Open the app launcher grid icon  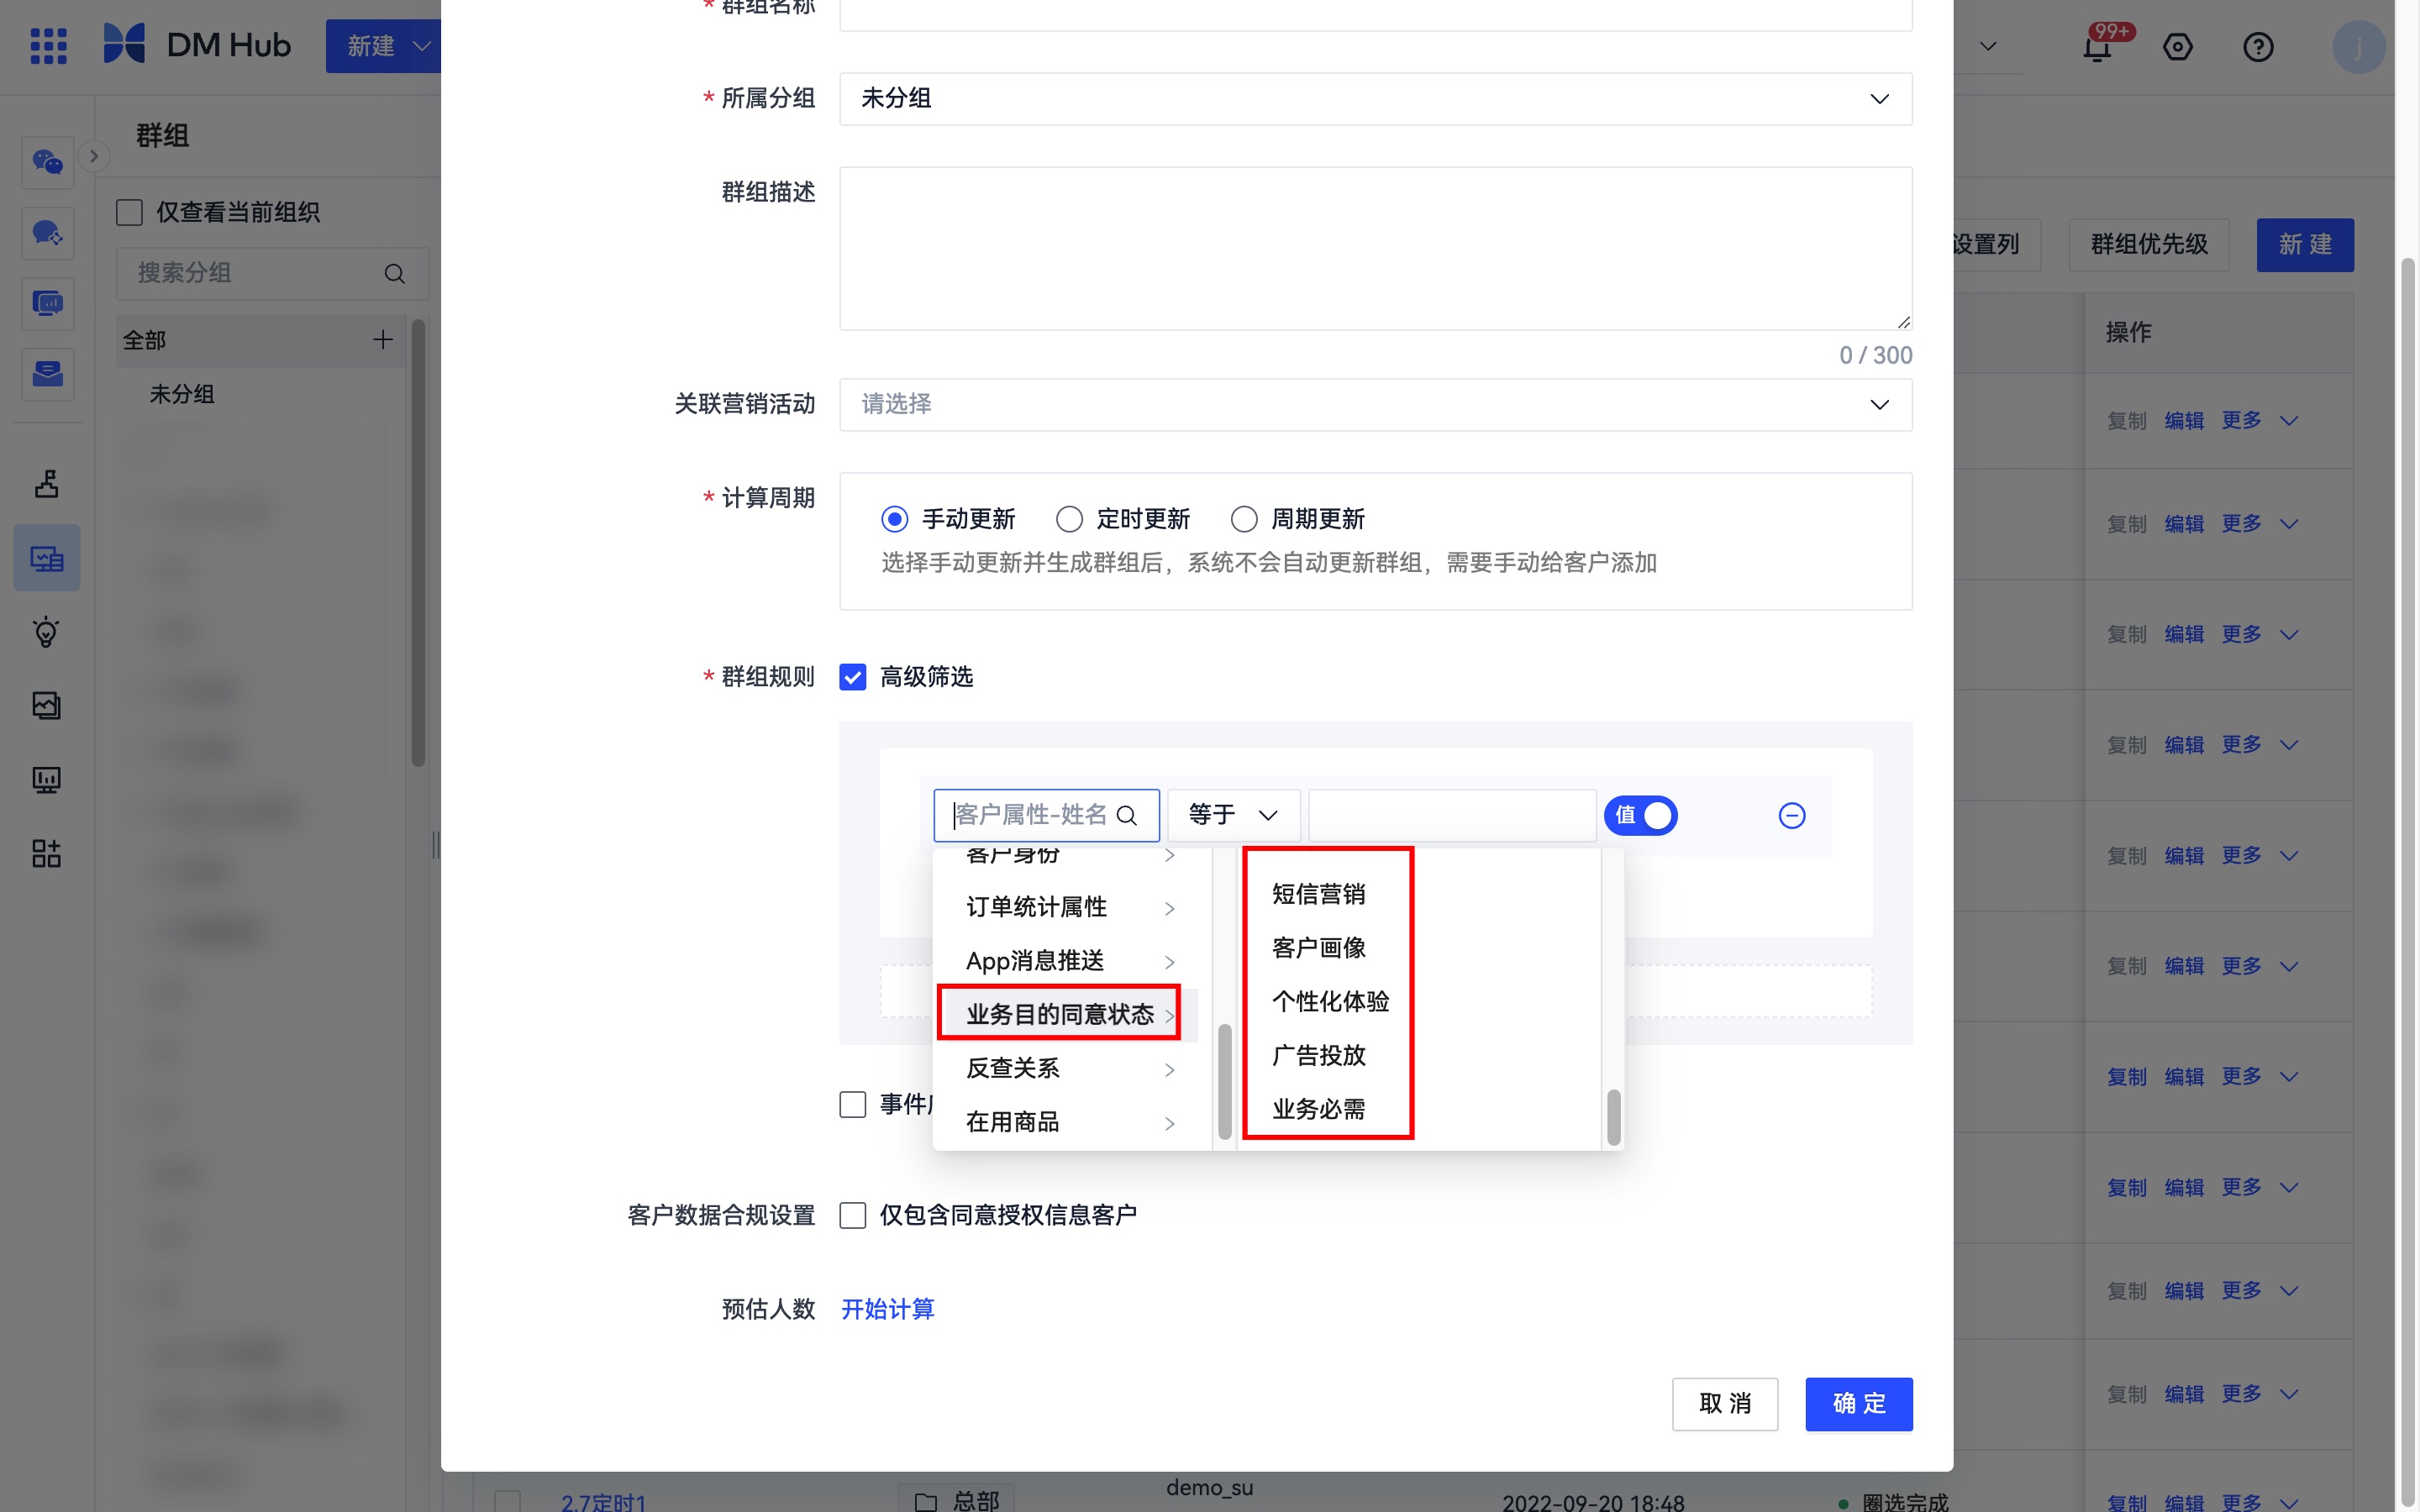48,46
